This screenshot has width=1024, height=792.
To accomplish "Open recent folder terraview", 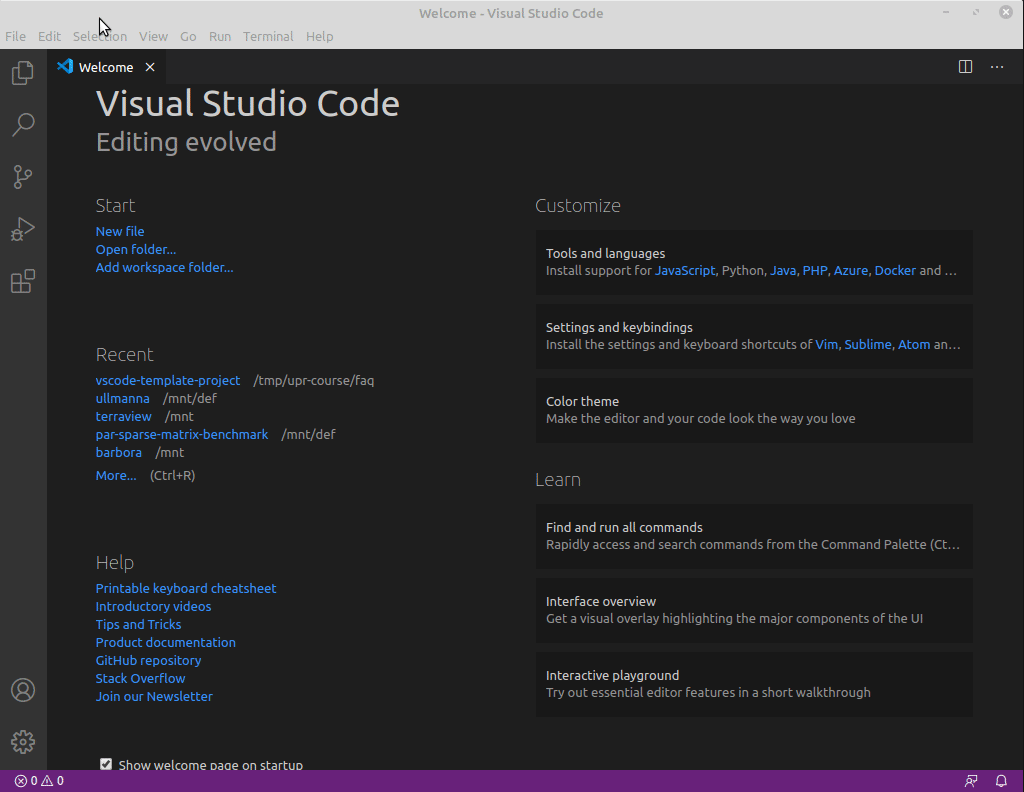I will click(123, 416).
